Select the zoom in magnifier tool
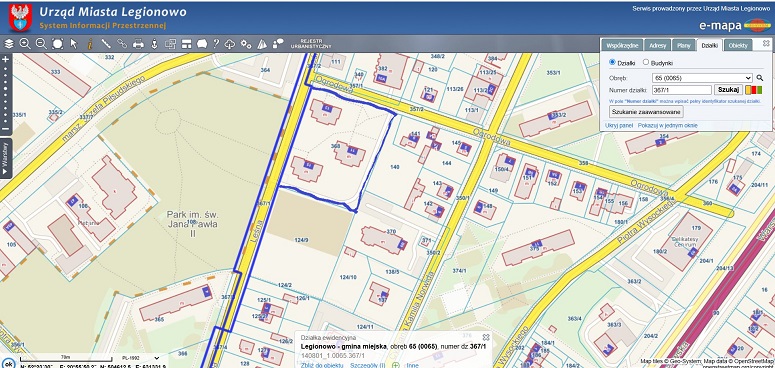Viewport: 775px width, 368px height. [x=25, y=43]
